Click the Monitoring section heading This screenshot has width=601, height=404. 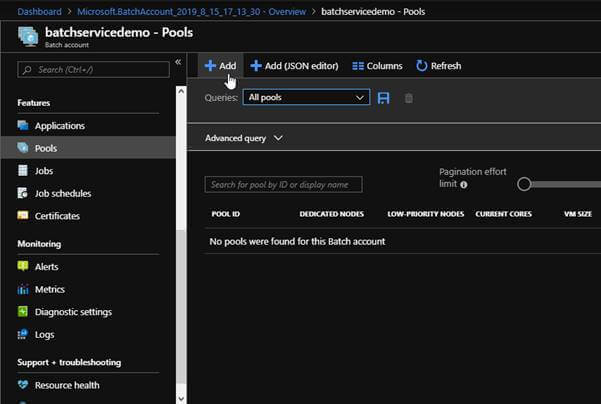[x=39, y=244]
